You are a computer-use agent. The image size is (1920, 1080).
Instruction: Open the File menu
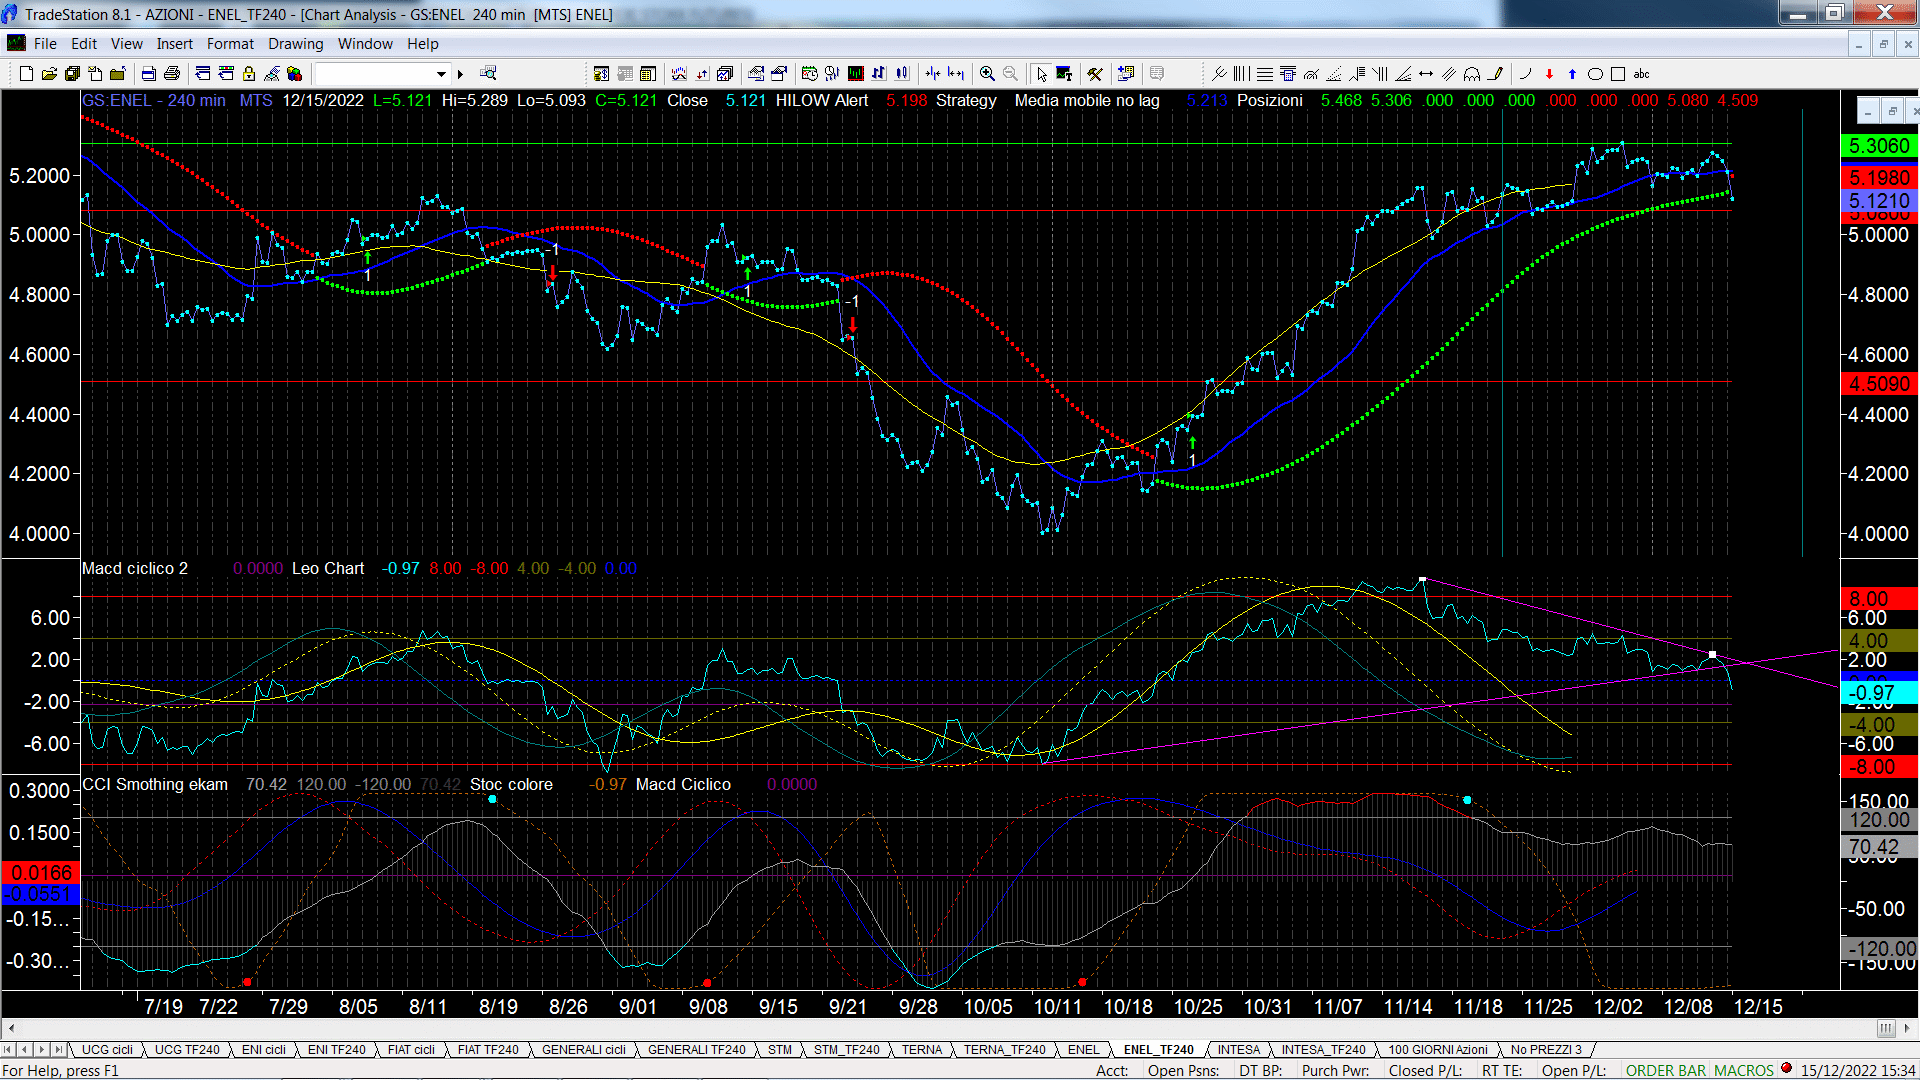45,44
